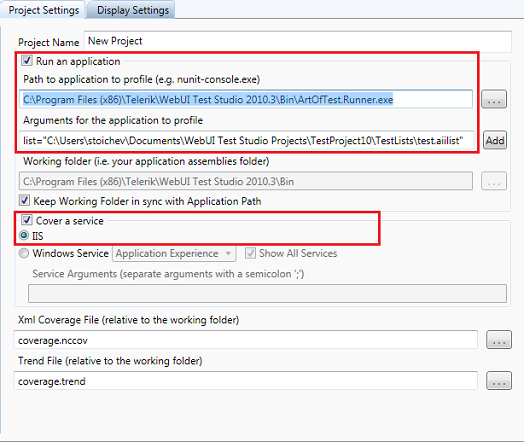This screenshot has height=442, width=524.
Task: Uncheck Keep Working Folder in sync checkbox
Action: coord(24,200)
